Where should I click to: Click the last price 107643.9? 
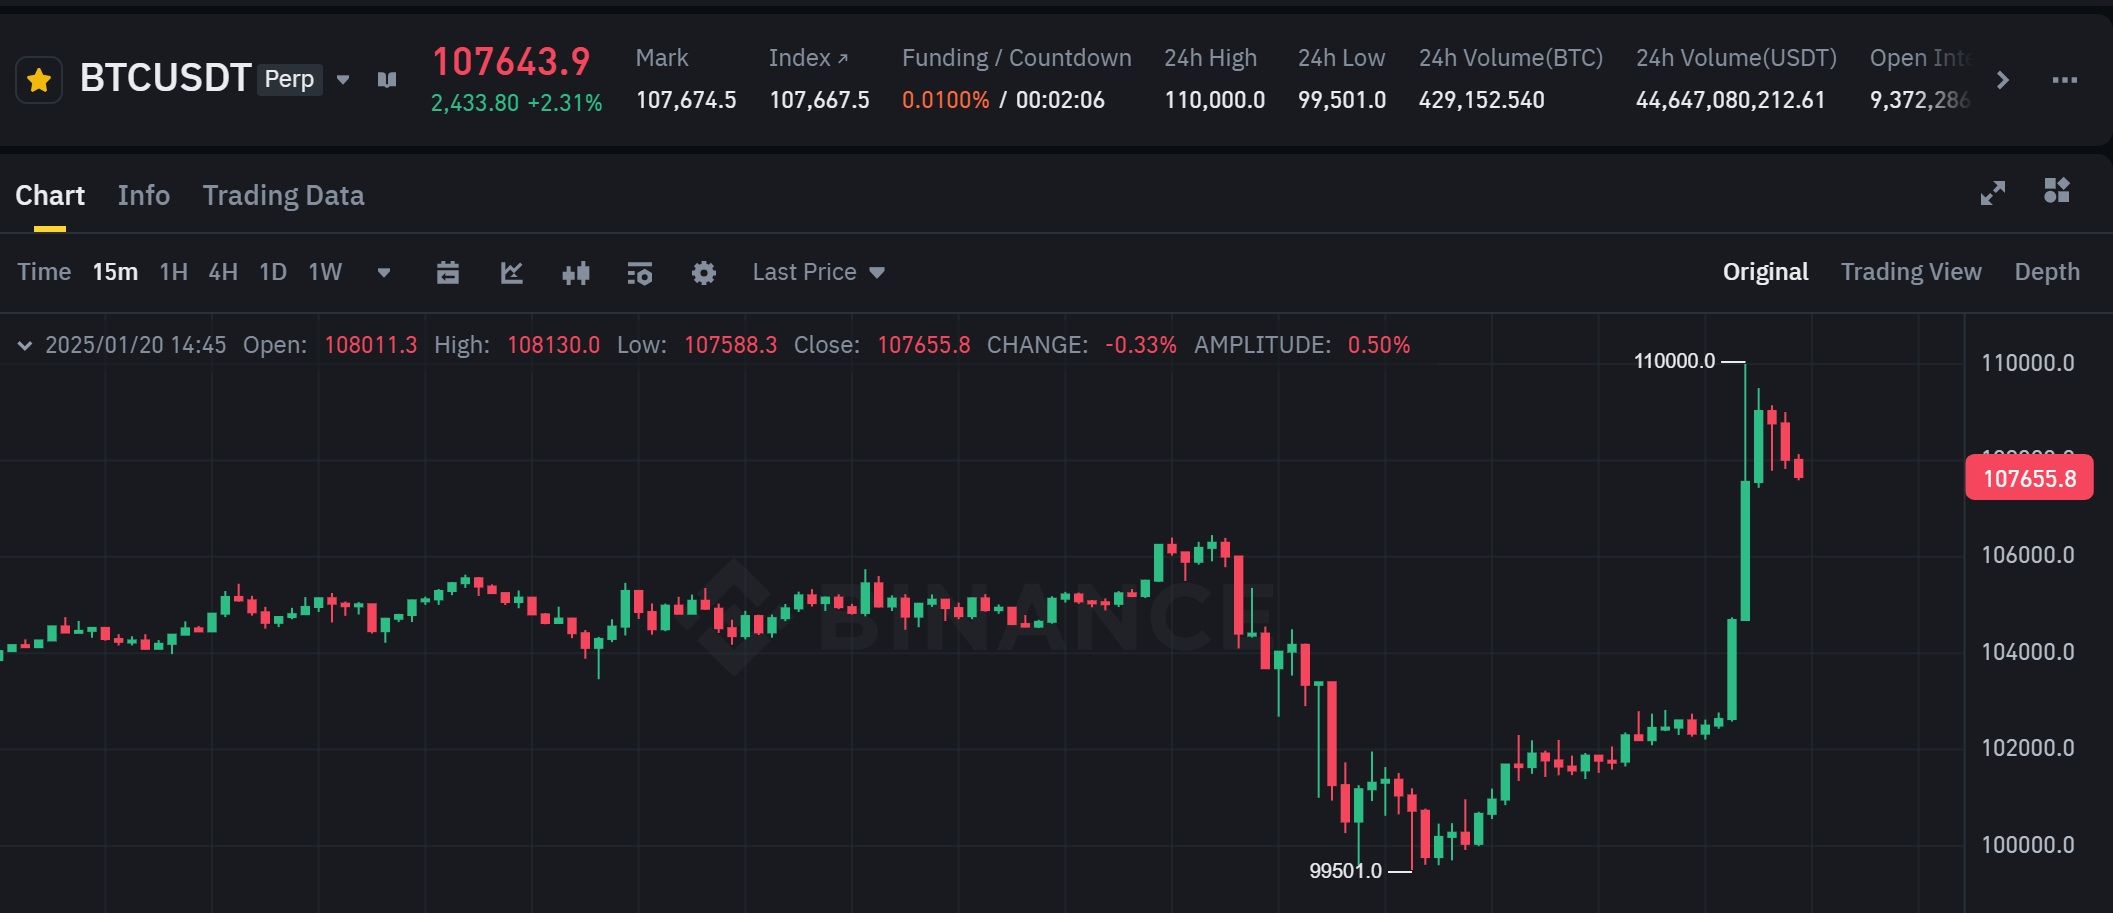(511, 61)
